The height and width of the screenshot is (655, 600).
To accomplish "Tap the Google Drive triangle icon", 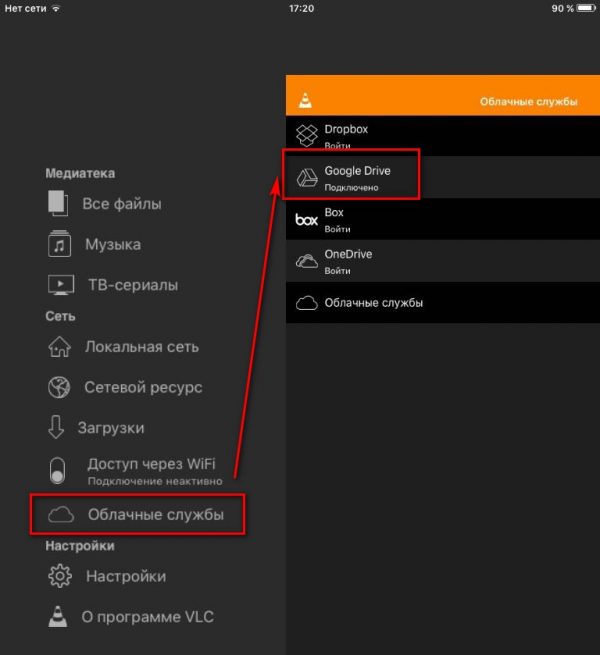I will click(x=306, y=177).
